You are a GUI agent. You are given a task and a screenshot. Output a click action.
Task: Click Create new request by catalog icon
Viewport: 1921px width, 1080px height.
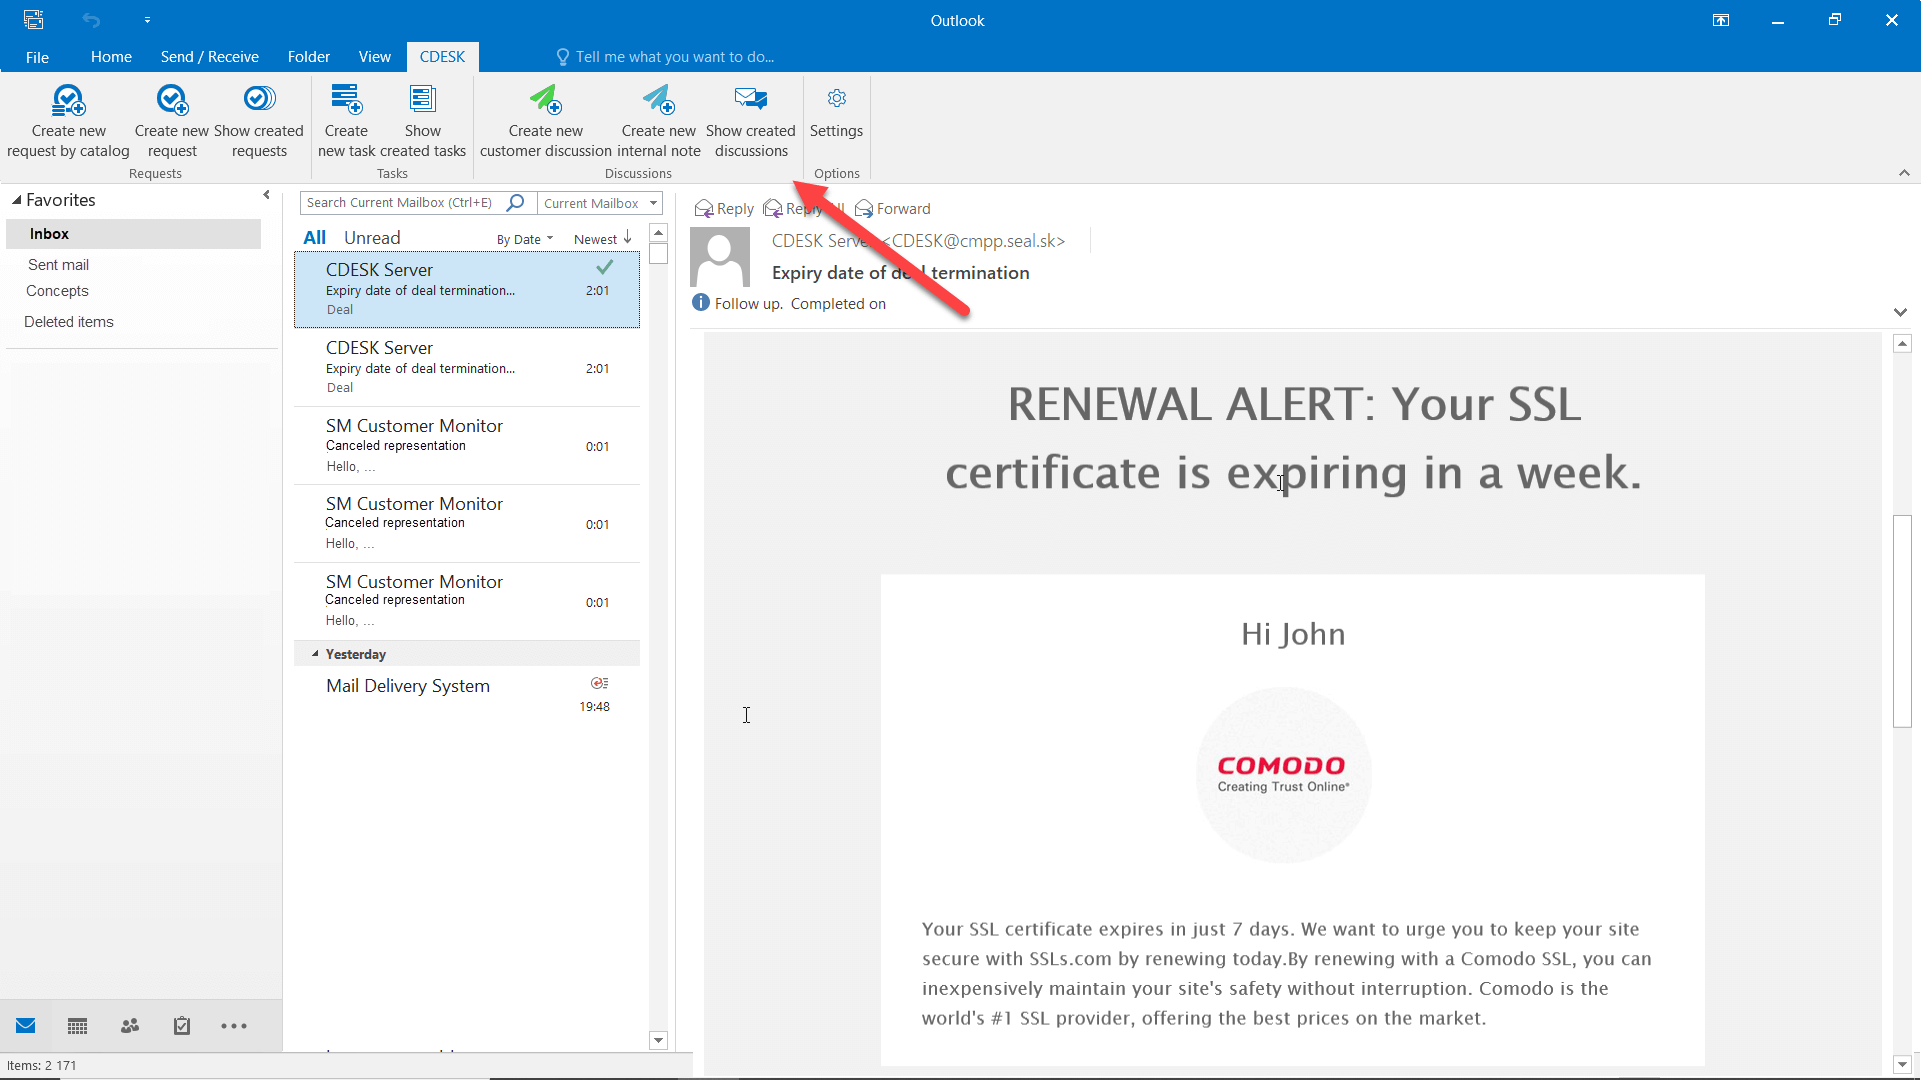coord(68,99)
